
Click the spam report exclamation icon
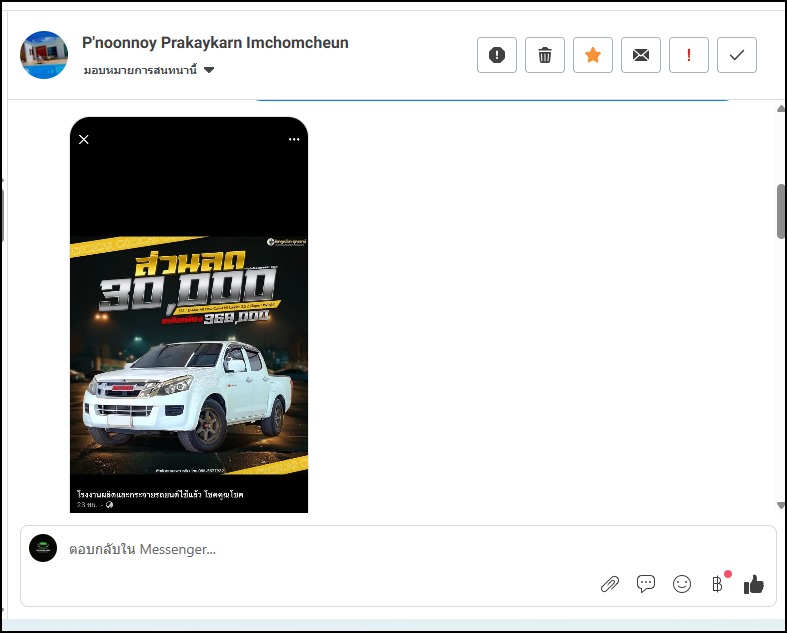pyautogui.click(x=496, y=55)
